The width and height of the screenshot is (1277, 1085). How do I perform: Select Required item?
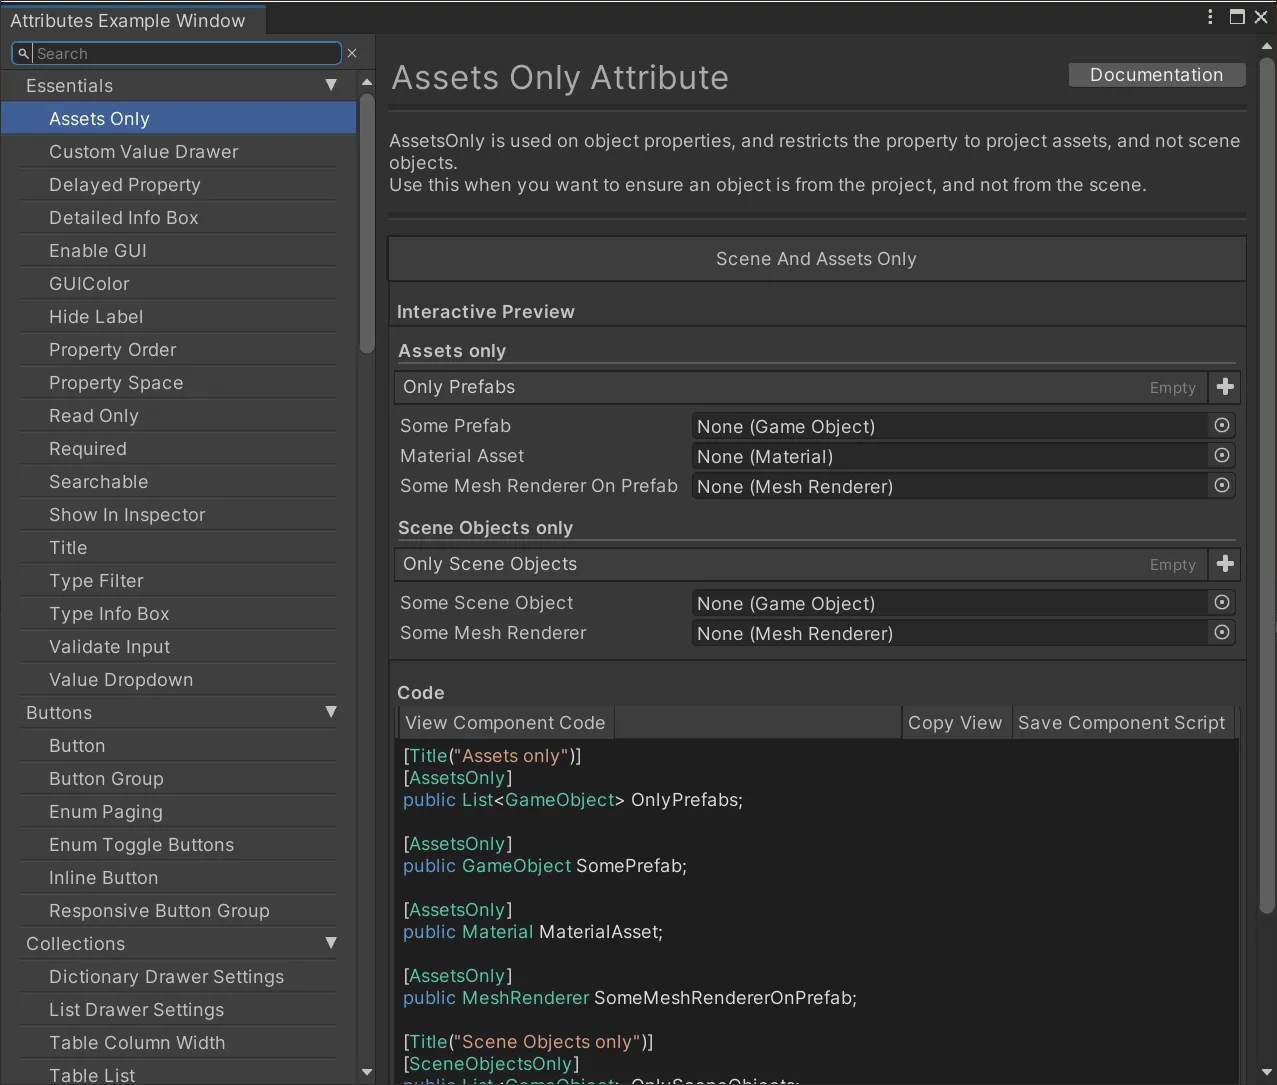(x=179, y=449)
